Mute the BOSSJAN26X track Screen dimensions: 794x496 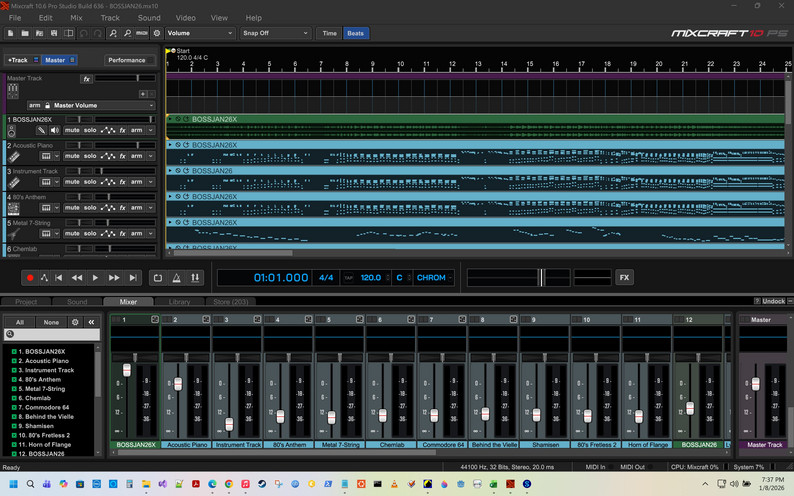click(x=72, y=130)
